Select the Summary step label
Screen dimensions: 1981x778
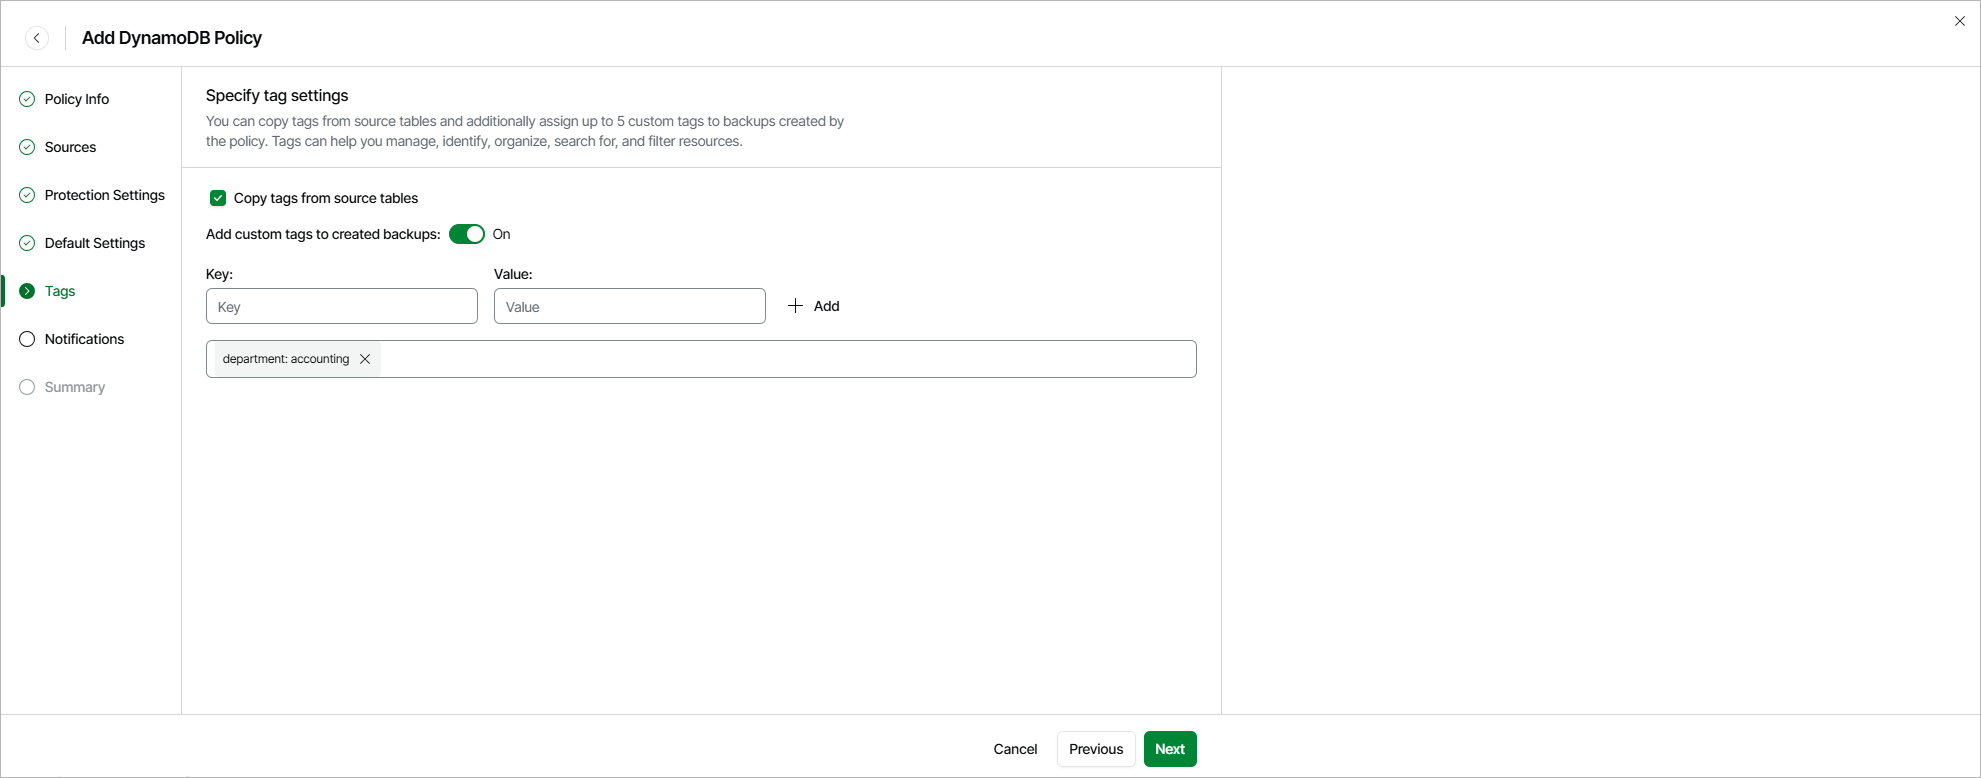75,387
